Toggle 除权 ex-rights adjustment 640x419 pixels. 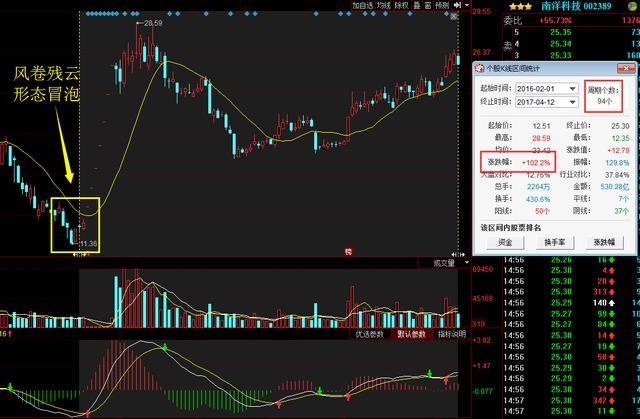point(402,5)
